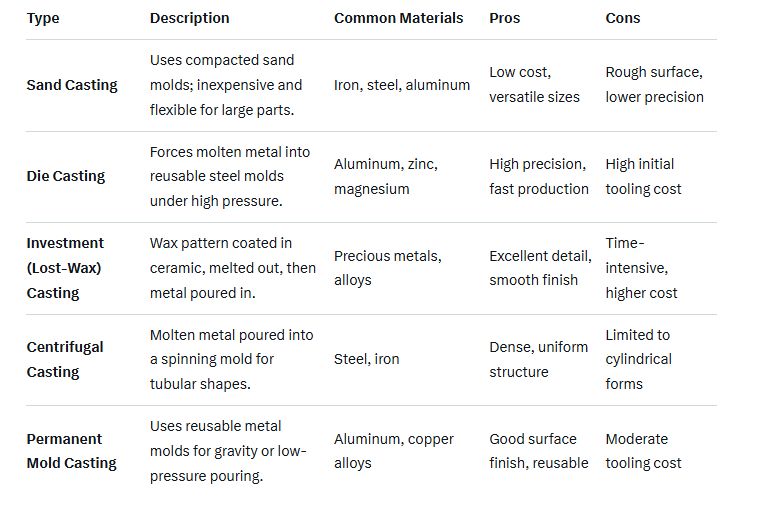Click the Description column header

point(189,18)
